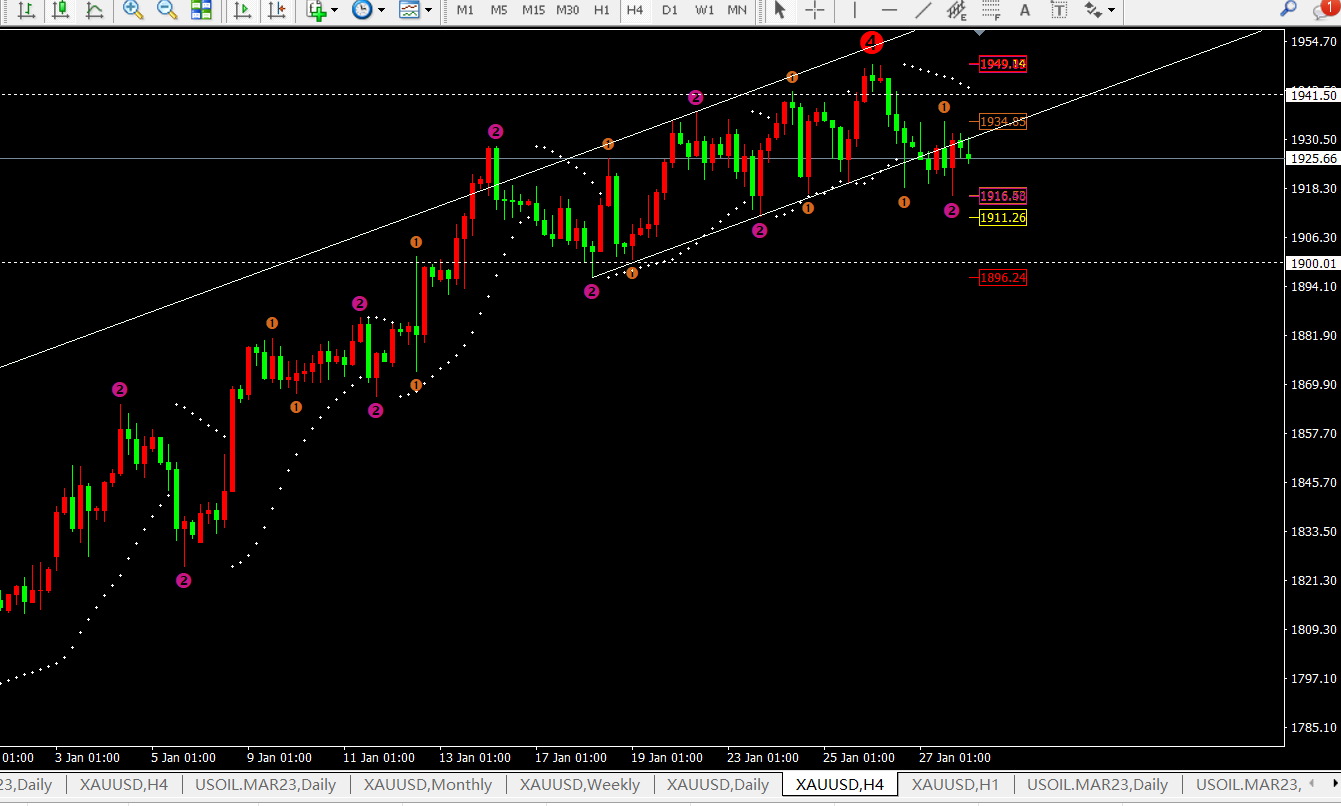The height and width of the screenshot is (806, 1341).
Task: Set timeframe to MN
Action: point(737,11)
